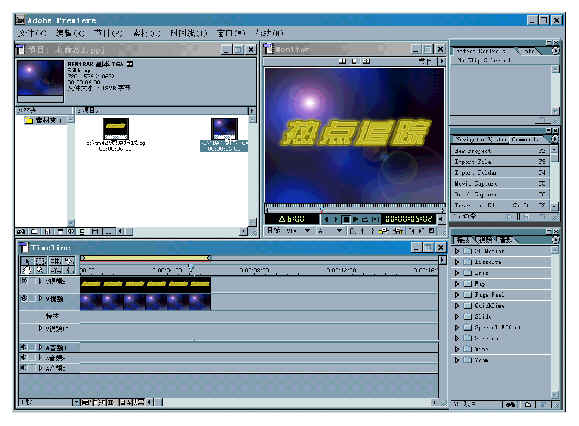Viewport: 579px width, 426px height.
Task: Select the Zoom tool in Timeline
Action: [40, 270]
